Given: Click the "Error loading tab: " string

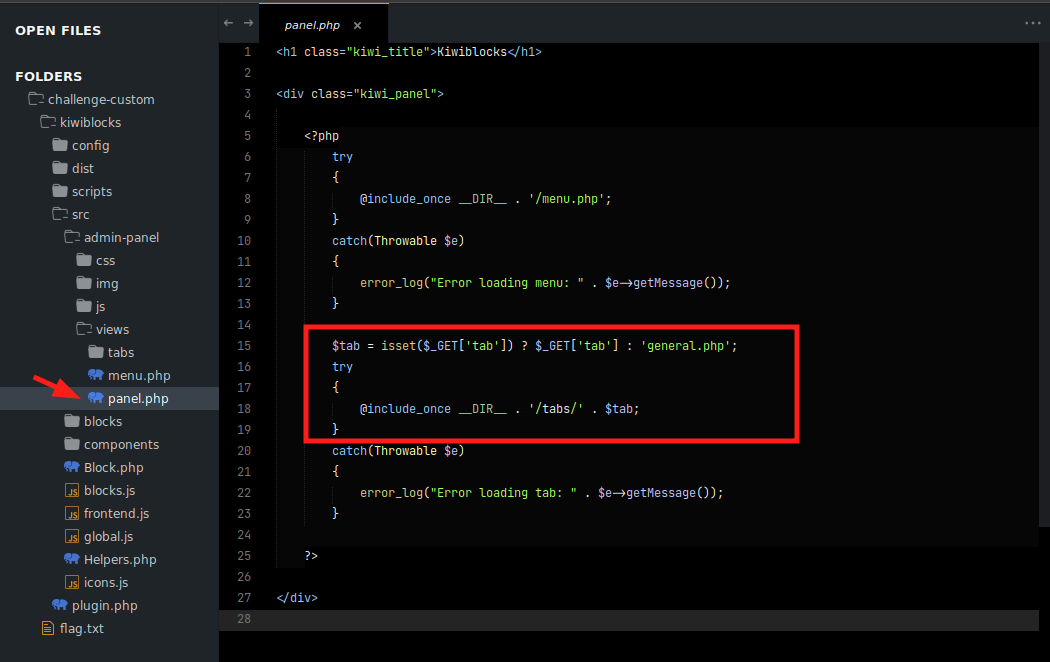Looking at the screenshot, I should 504,493.
